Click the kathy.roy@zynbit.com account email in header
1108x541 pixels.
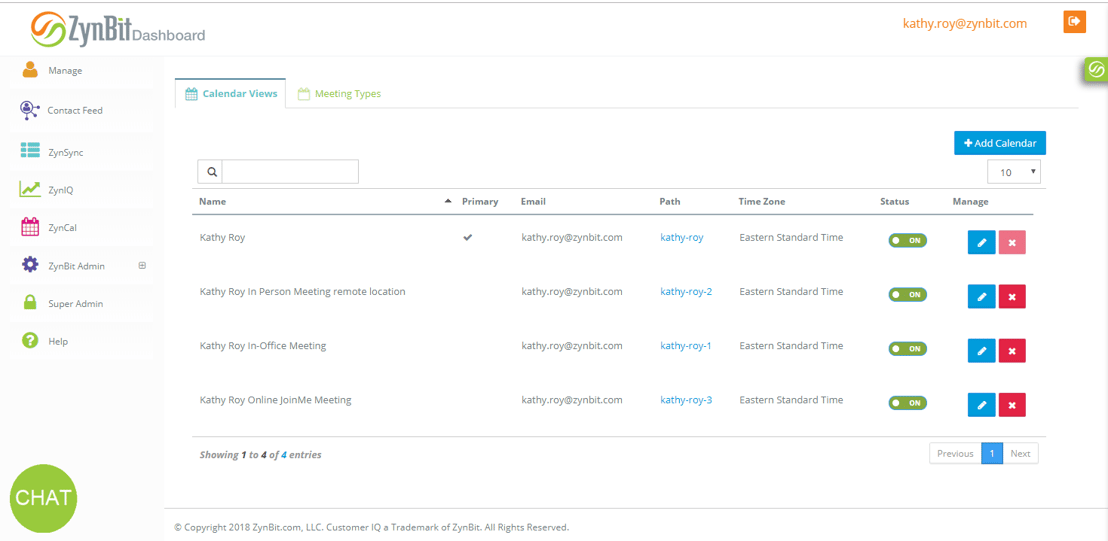tap(965, 23)
